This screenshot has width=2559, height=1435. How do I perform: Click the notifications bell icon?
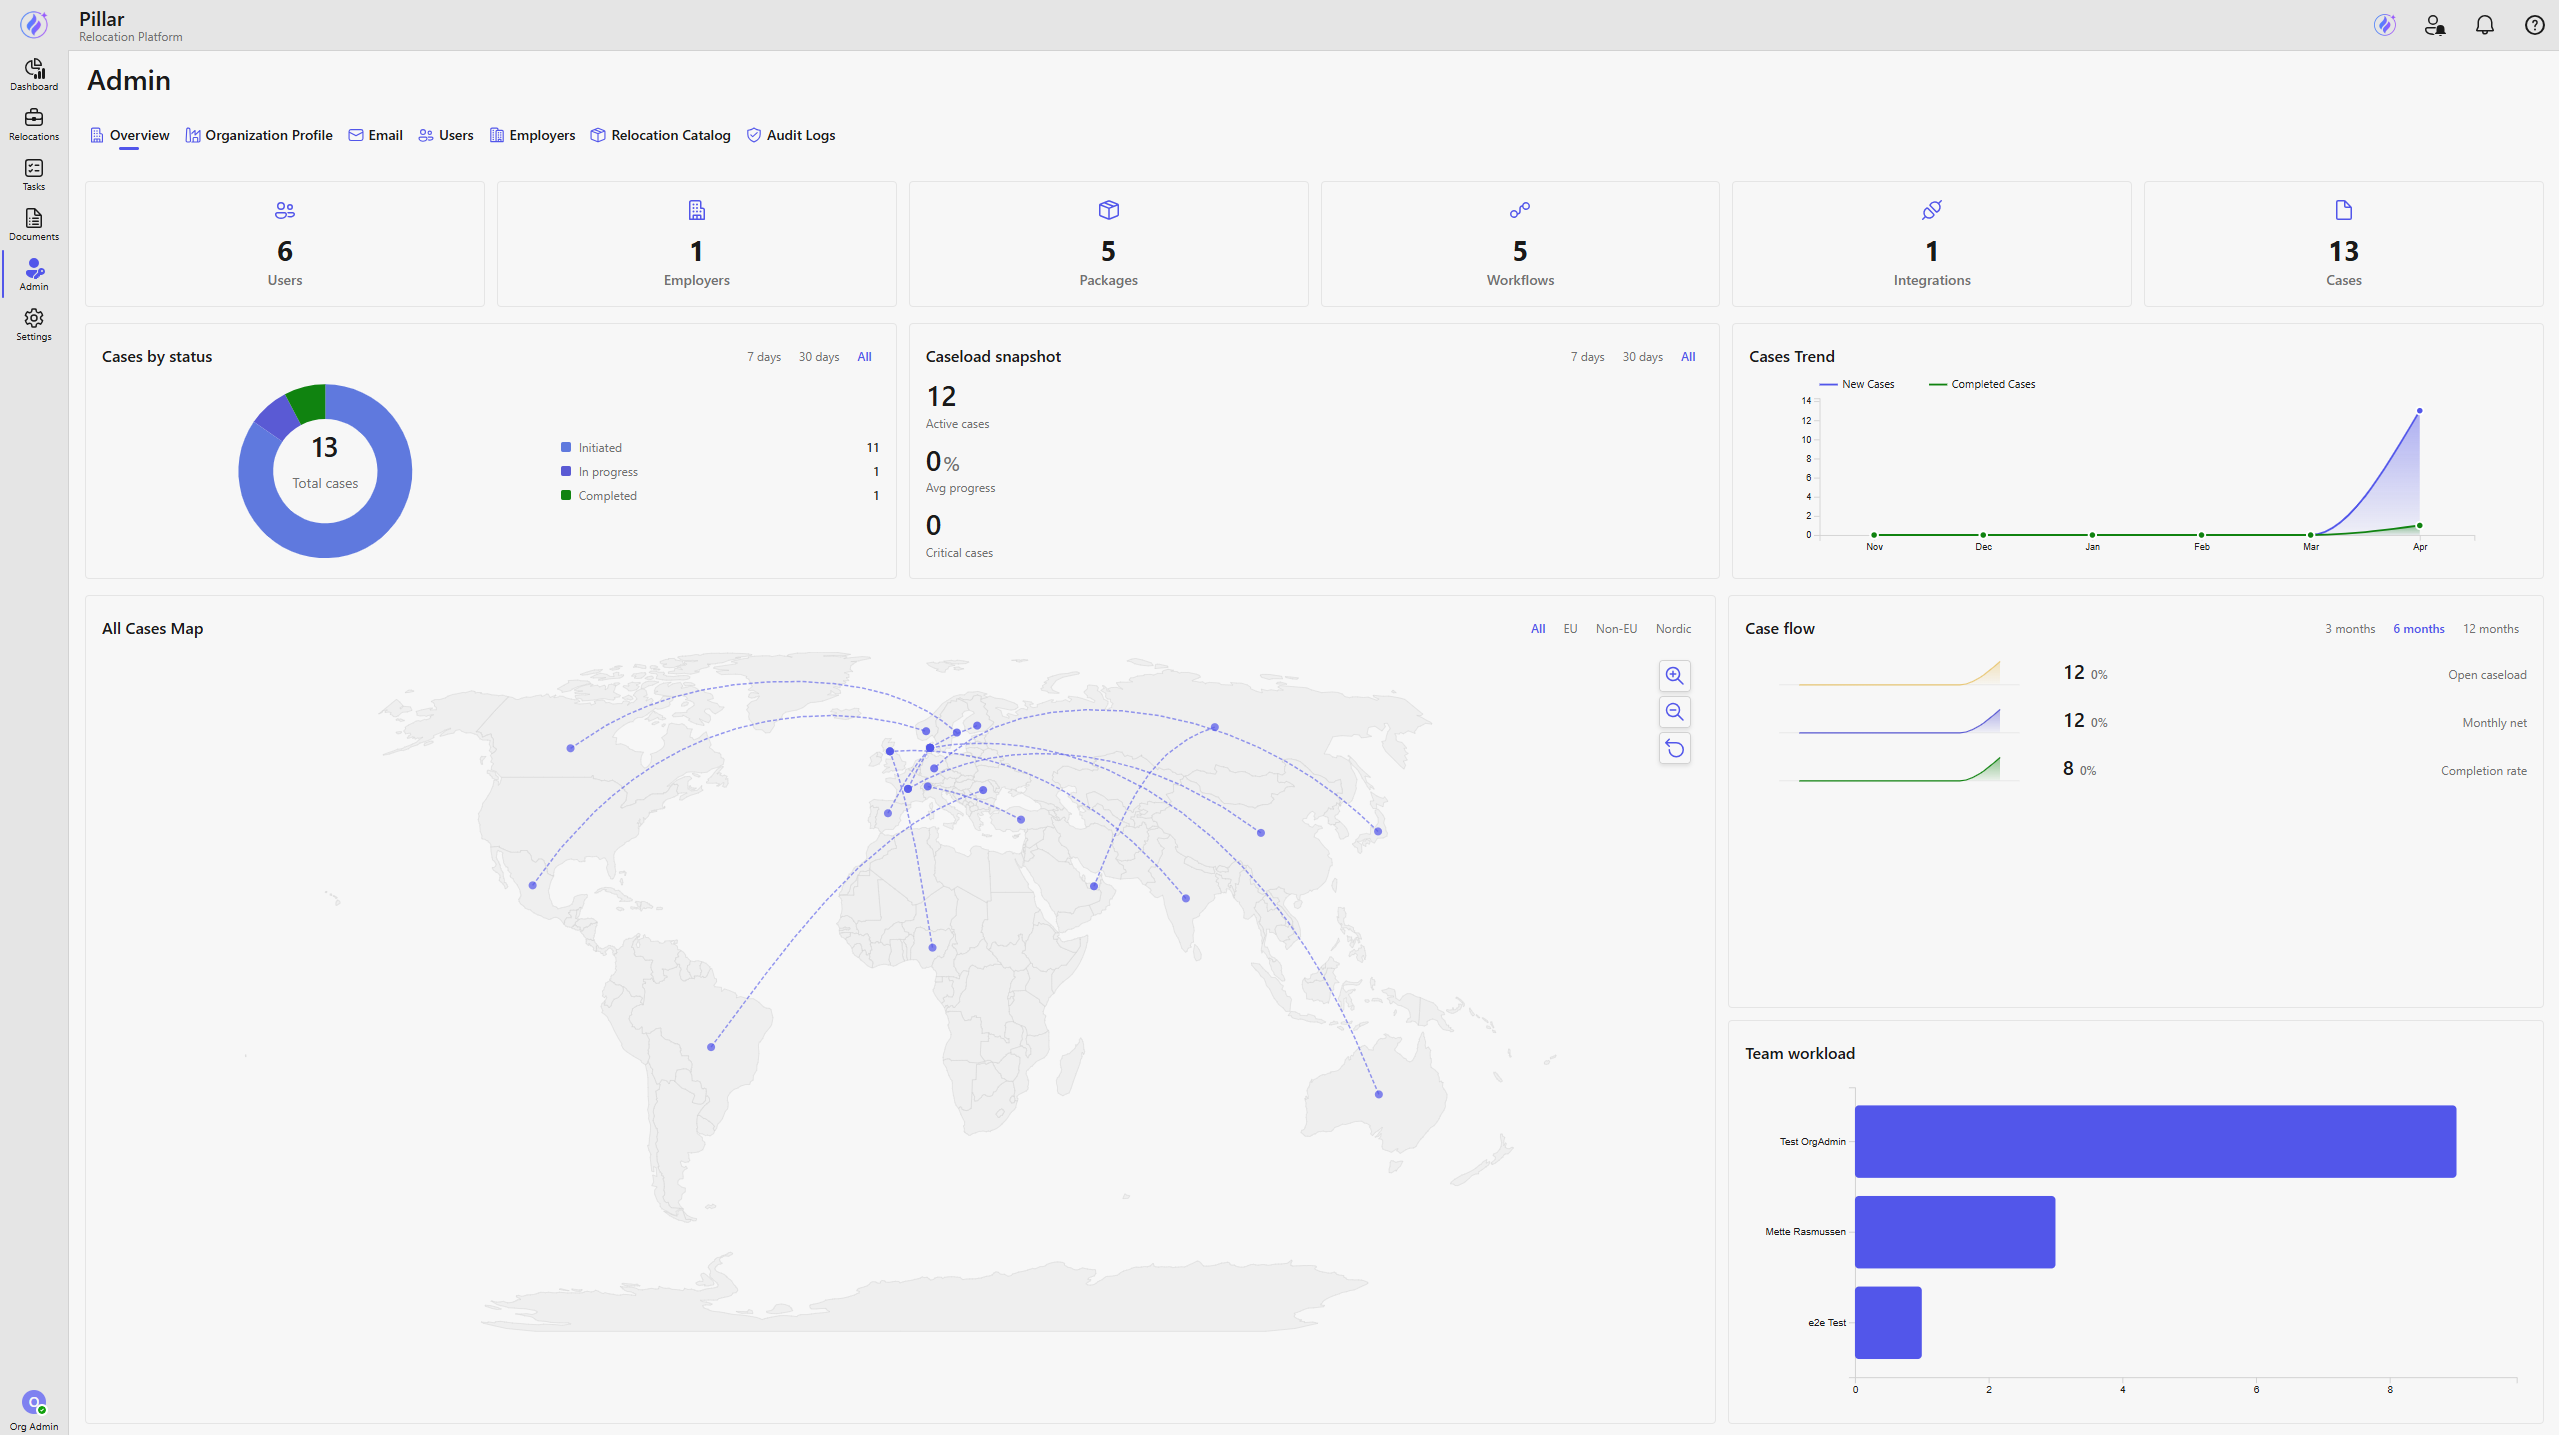[2485, 25]
